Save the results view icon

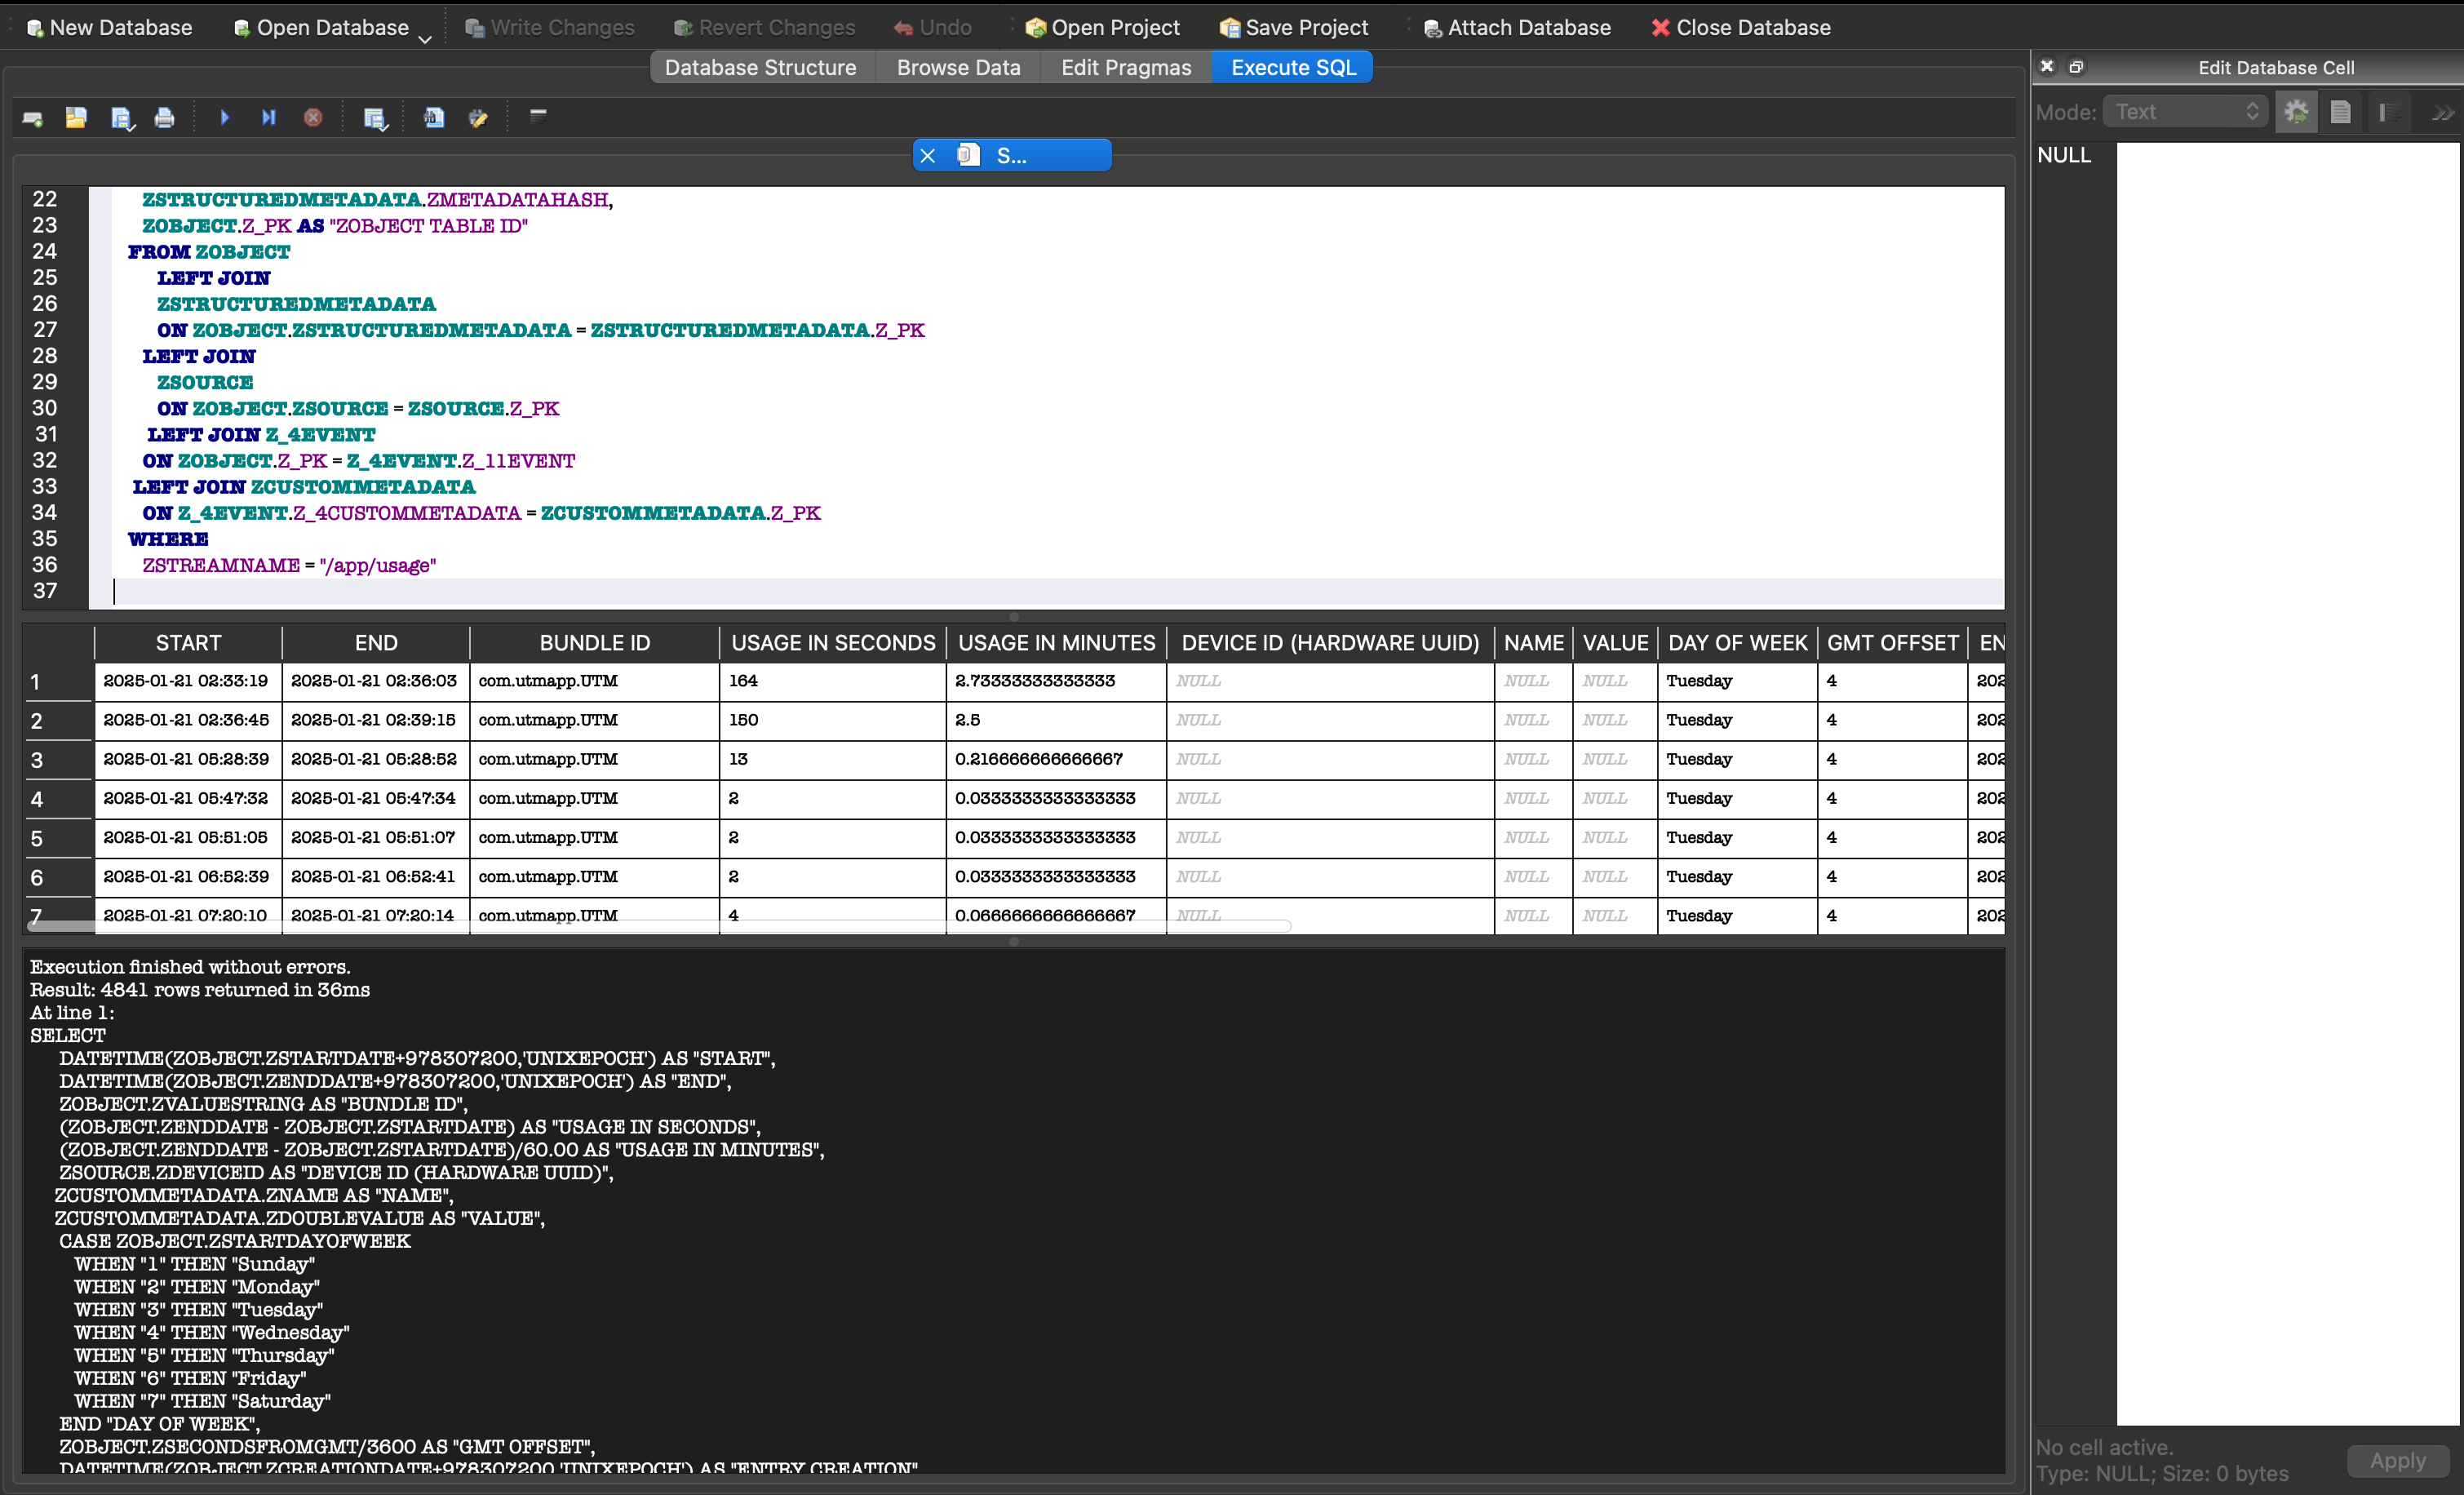[x=375, y=118]
